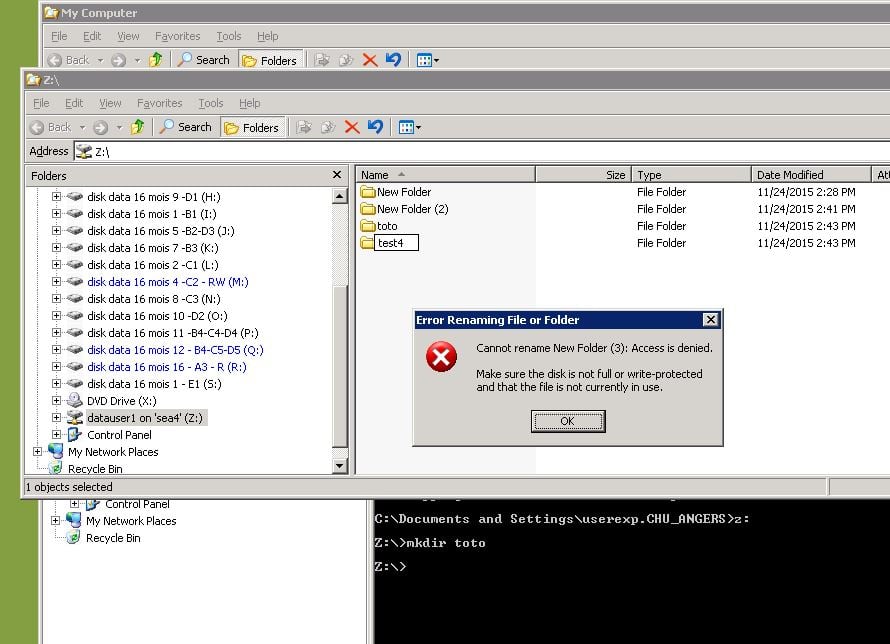Click folder tree scrollbar up arrow

(339, 196)
